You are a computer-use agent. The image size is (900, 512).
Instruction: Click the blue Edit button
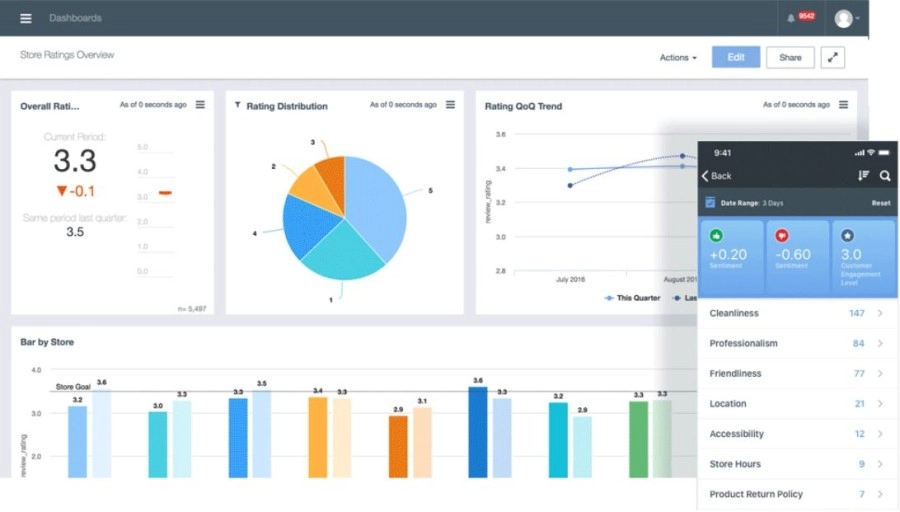[x=736, y=57]
